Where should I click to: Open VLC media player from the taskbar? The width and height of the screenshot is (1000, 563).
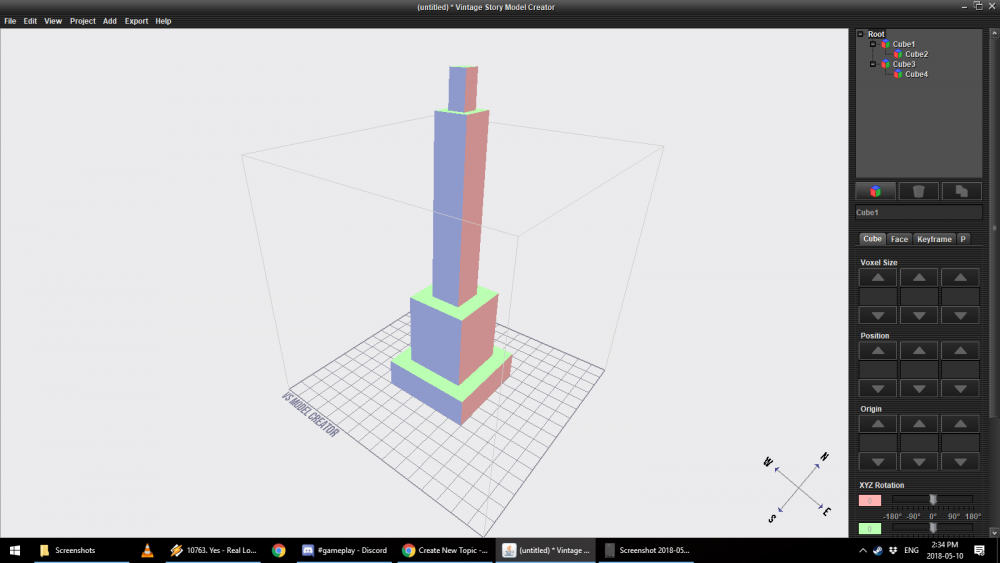[147, 550]
